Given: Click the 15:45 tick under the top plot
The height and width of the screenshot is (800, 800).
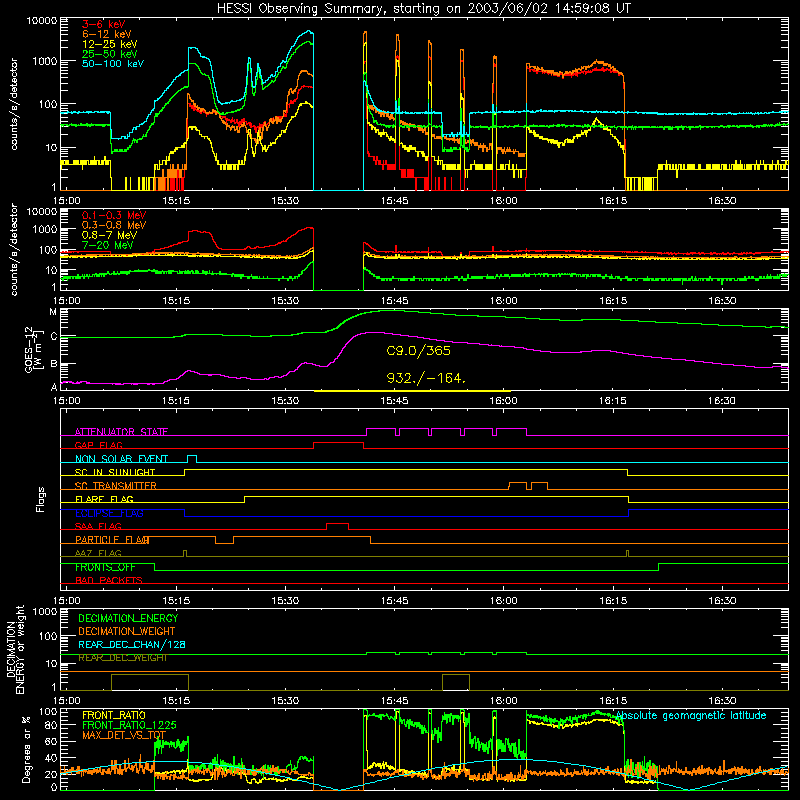Looking at the screenshot, I should click(x=394, y=201).
